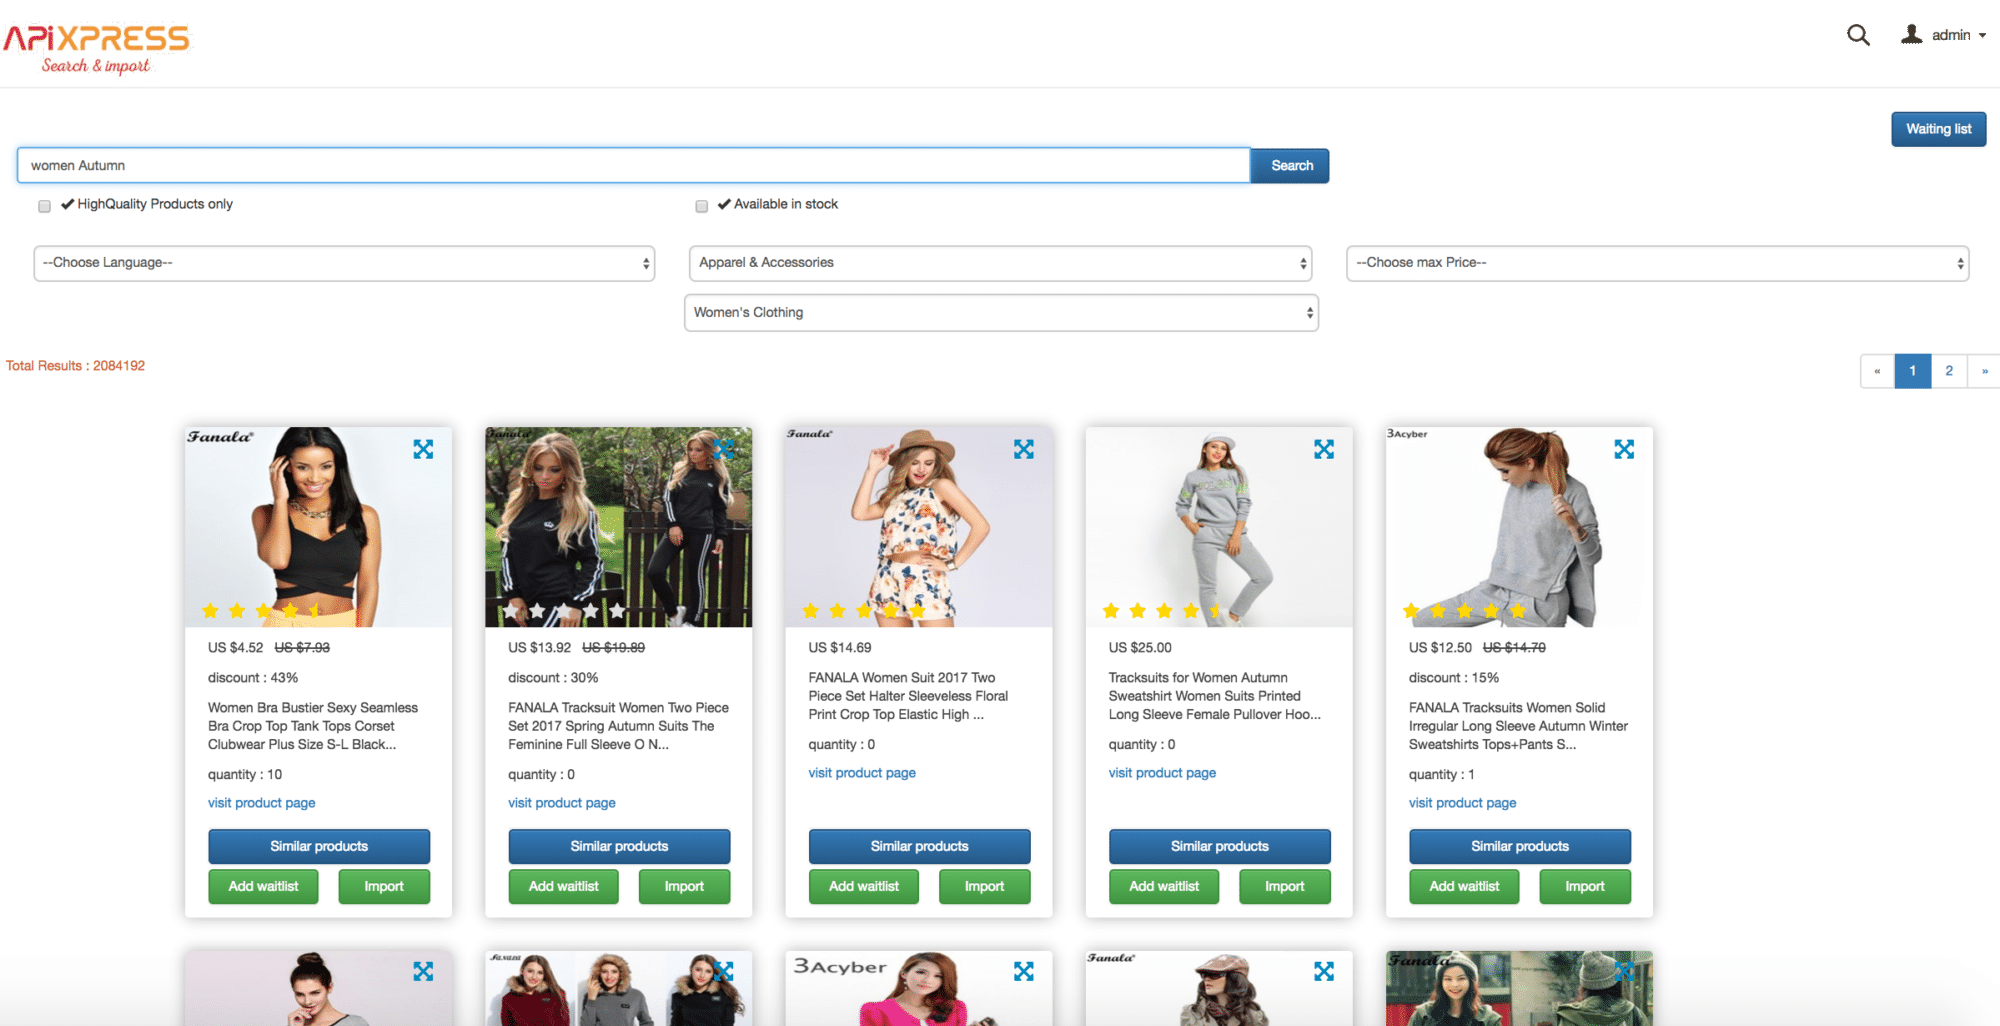Screen dimensions: 2000x1026
Task: Click the floral halter suit product thumbnail
Action: point(919,527)
